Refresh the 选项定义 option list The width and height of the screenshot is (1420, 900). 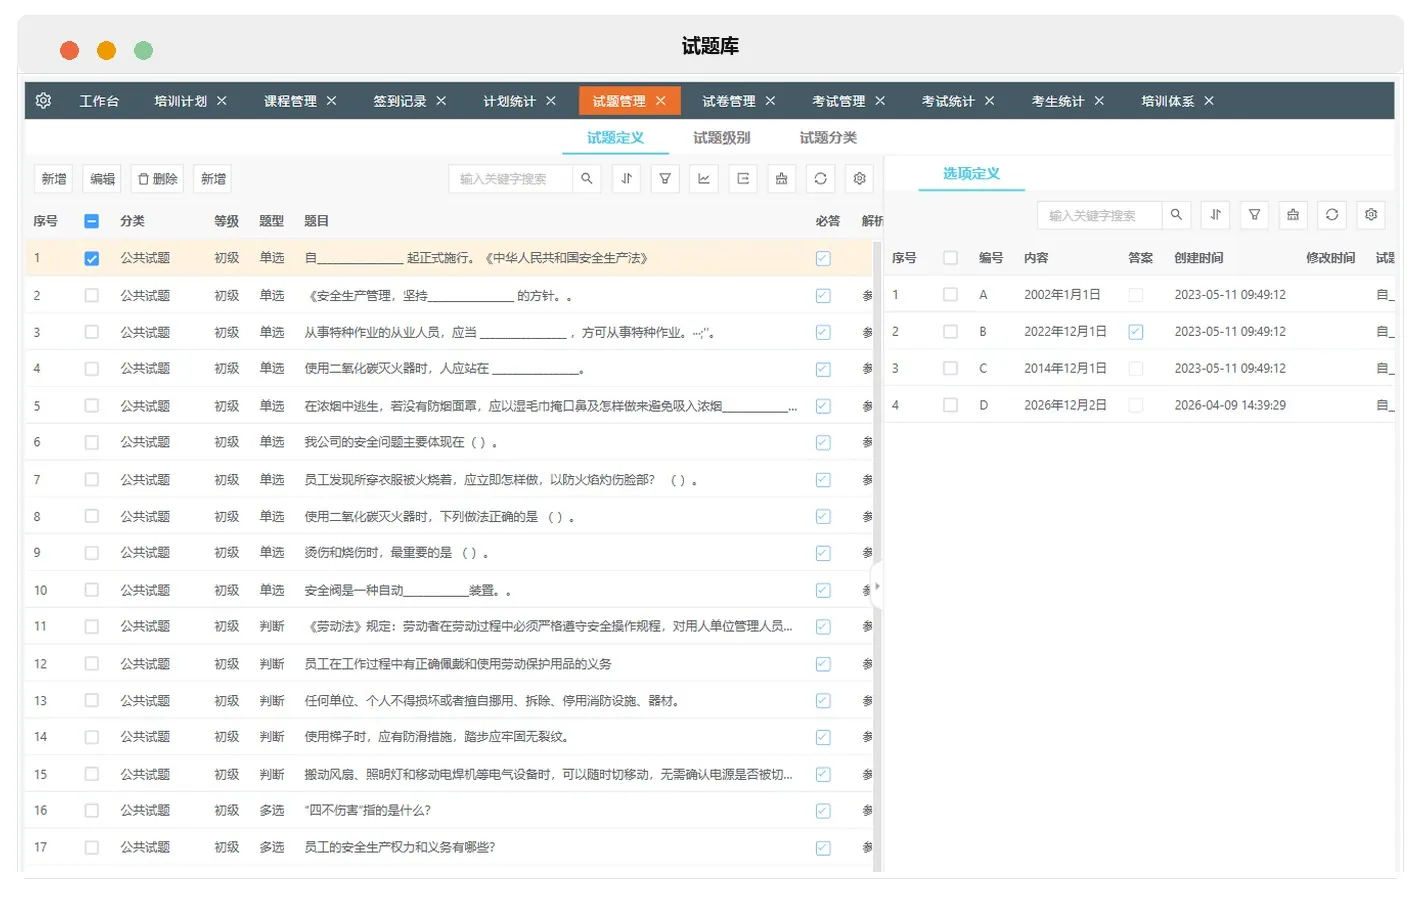tap(1332, 215)
